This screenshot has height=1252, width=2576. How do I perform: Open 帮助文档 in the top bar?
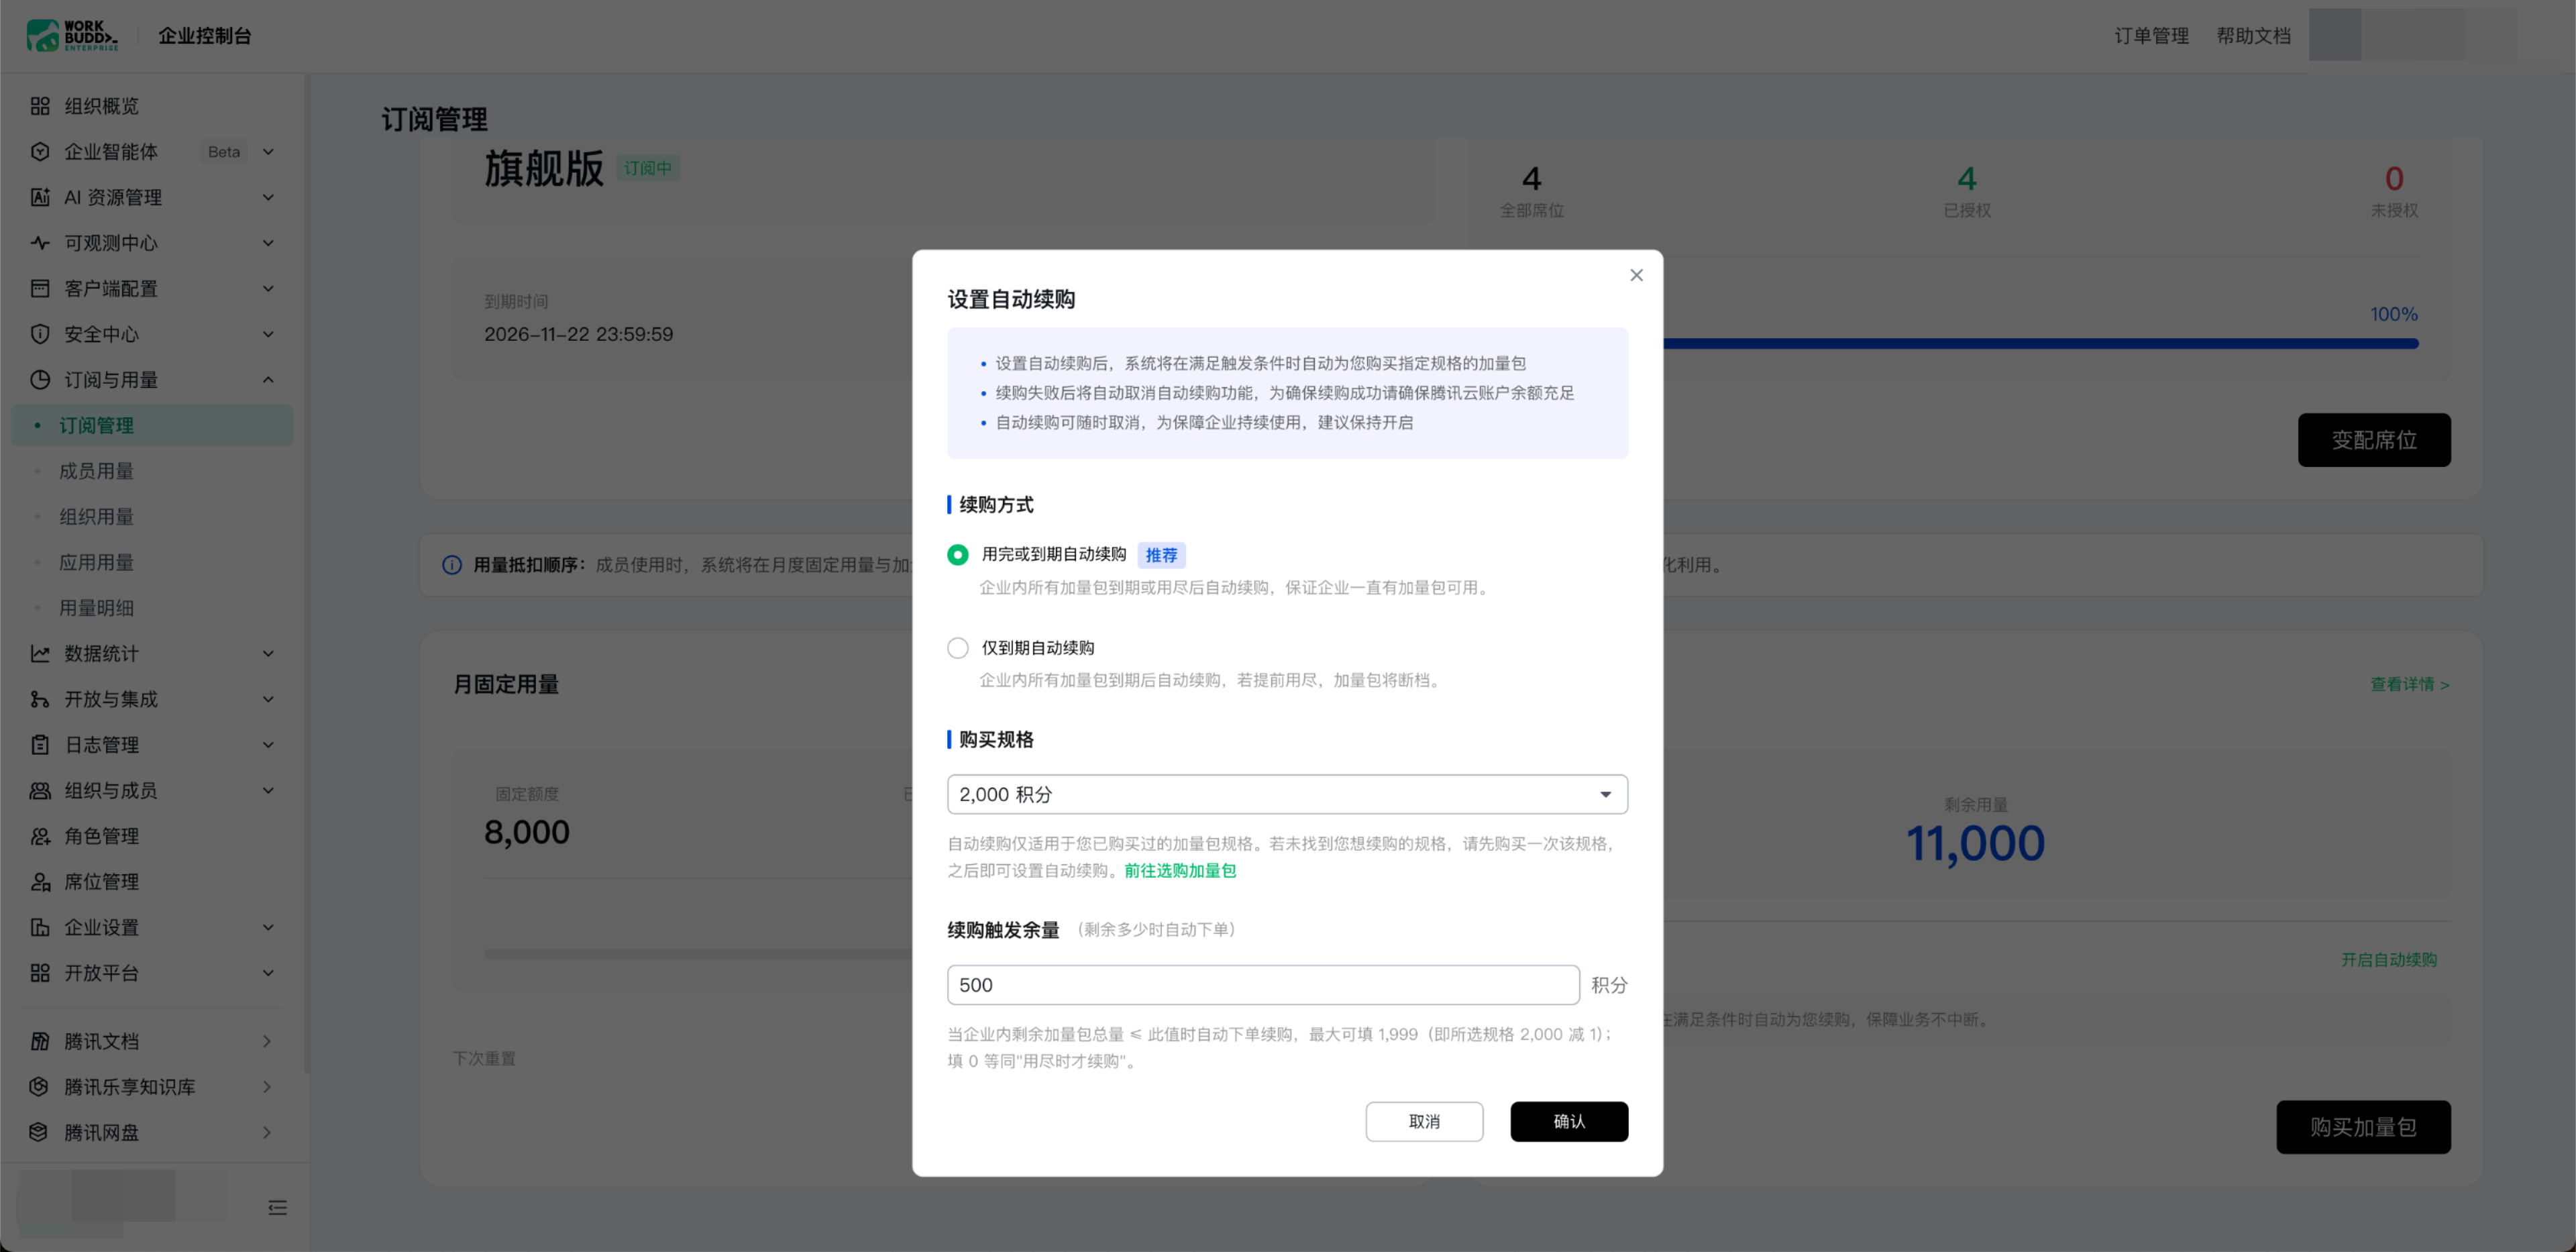click(2253, 36)
